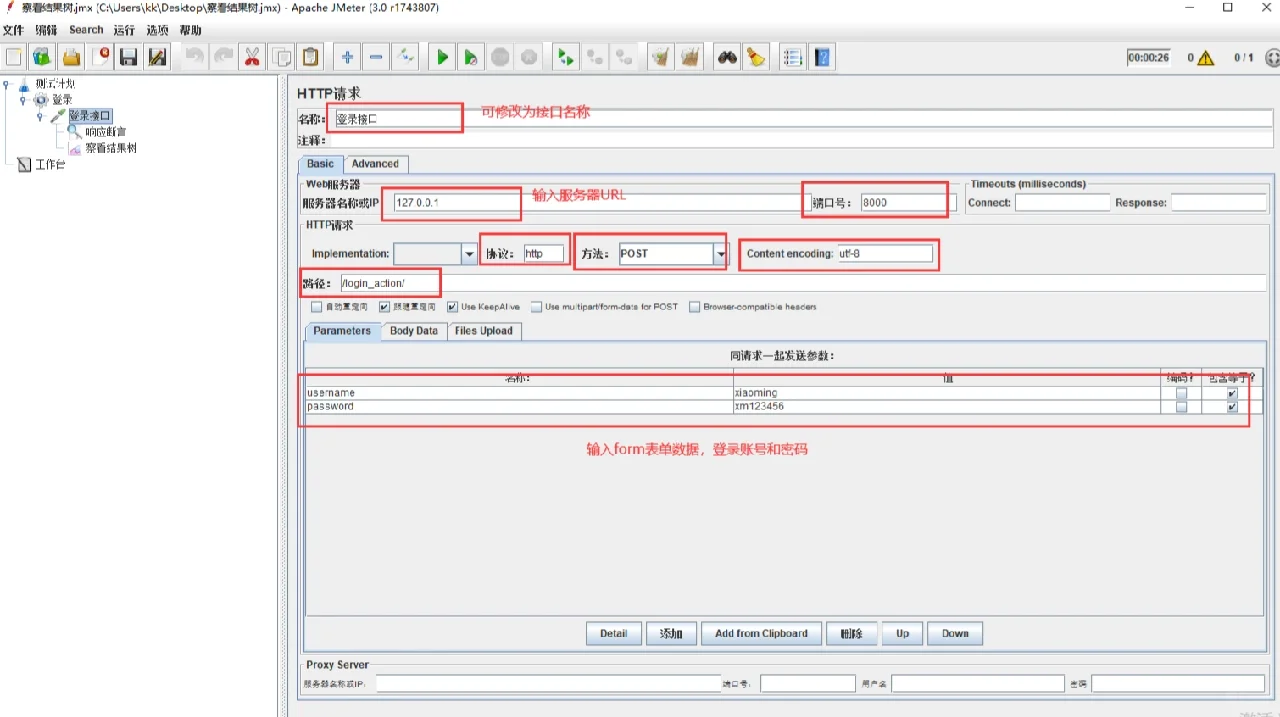Click the New test plan icon
This screenshot has height=717, width=1280.
[14, 57]
